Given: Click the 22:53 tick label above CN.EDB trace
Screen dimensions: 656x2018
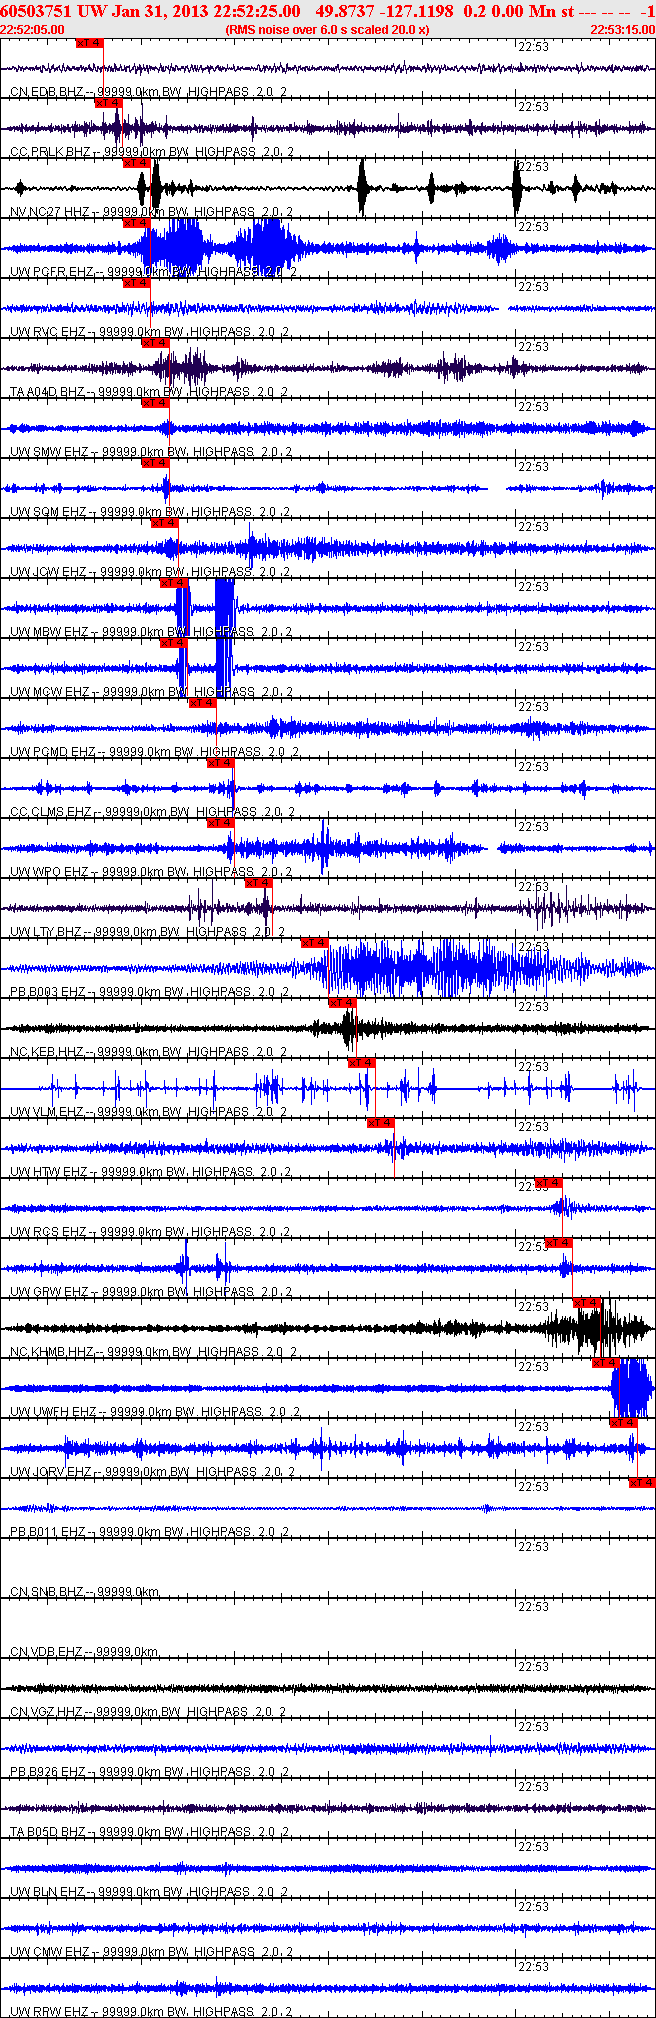Looking at the screenshot, I should click(534, 46).
